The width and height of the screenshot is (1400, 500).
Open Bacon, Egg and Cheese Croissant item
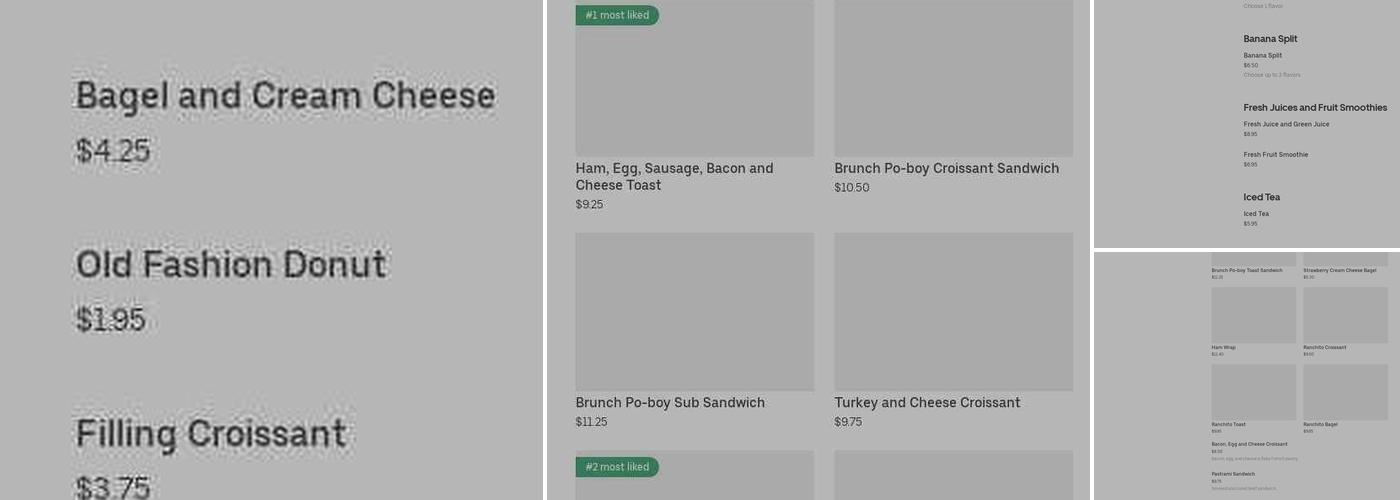click(1249, 444)
